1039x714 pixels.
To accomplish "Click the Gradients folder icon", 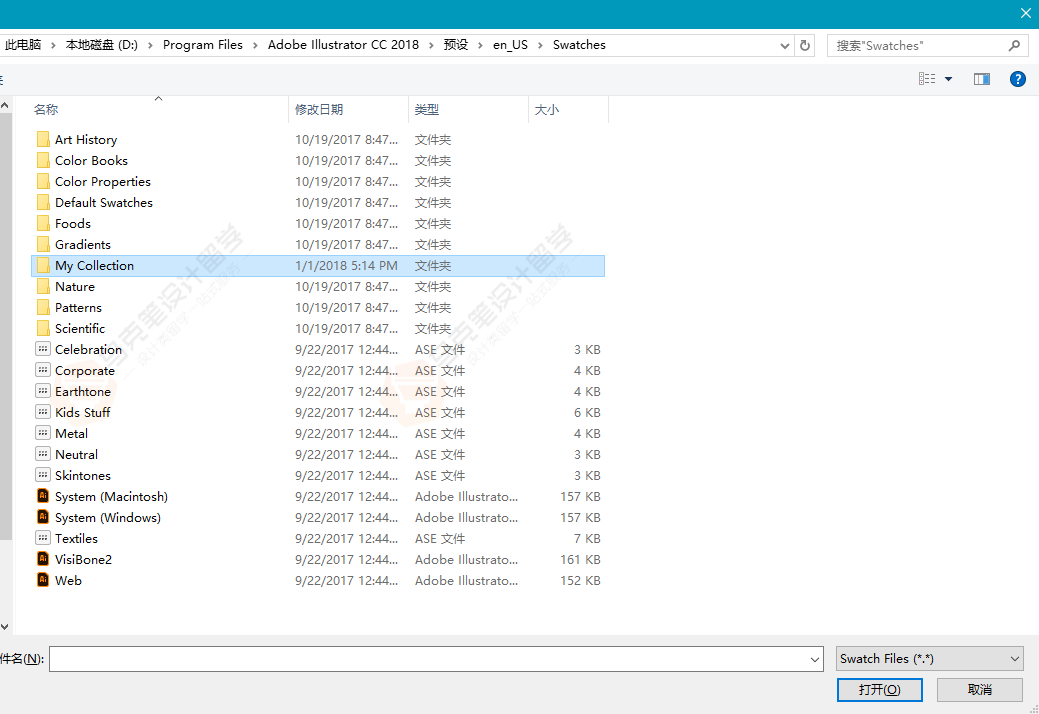I will [x=43, y=244].
